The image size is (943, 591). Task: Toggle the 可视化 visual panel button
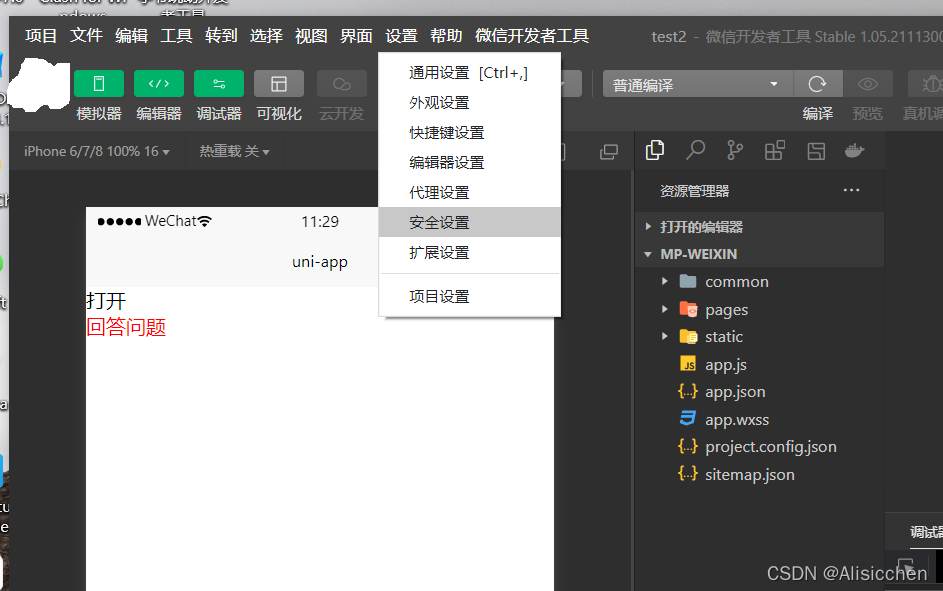coord(279,84)
